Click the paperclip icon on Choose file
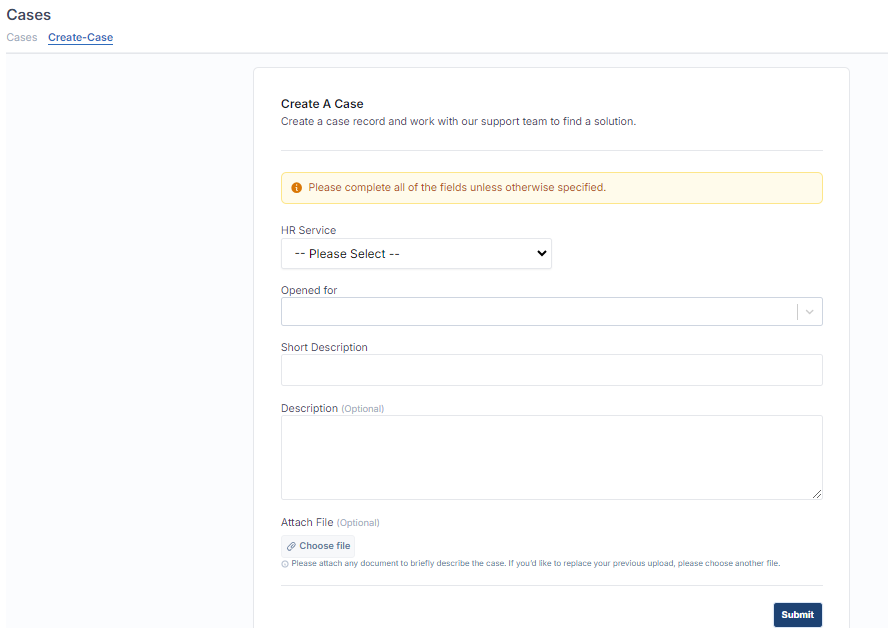 click(291, 546)
